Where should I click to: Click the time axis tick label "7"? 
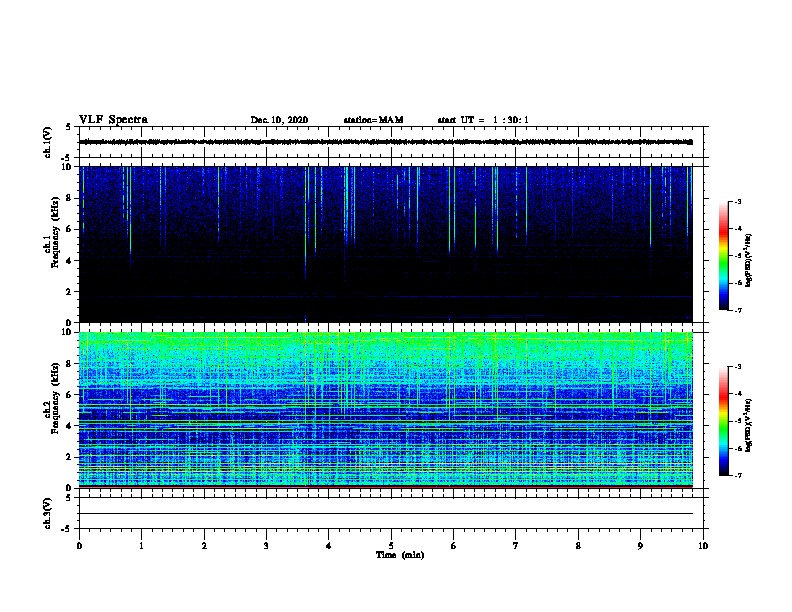(516, 546)
